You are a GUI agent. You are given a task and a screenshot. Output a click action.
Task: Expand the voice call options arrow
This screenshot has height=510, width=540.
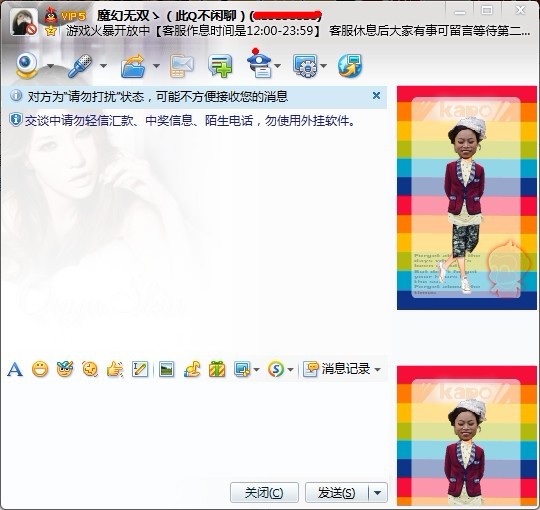pos(103,66)
